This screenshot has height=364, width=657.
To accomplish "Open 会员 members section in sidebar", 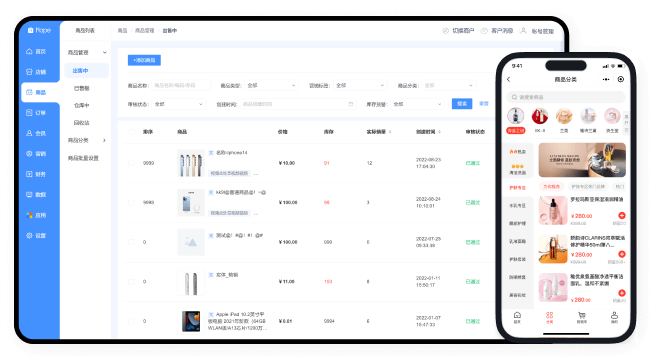I will coord(36,133).
